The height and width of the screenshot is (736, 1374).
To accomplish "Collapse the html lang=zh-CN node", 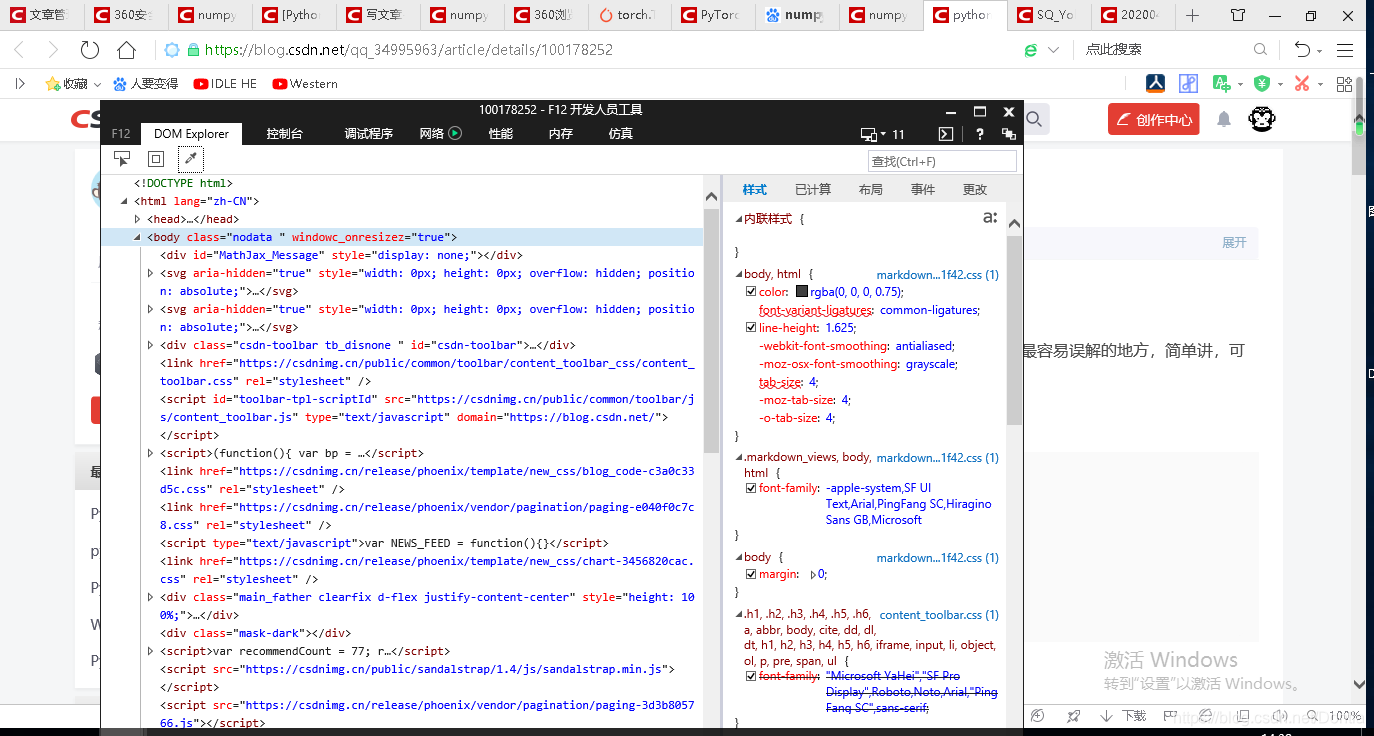I will coord(125,202).
